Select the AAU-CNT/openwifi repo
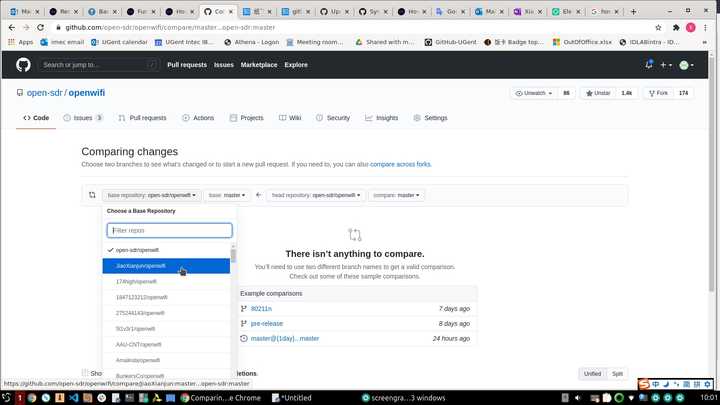 click(x=166, y=344)
